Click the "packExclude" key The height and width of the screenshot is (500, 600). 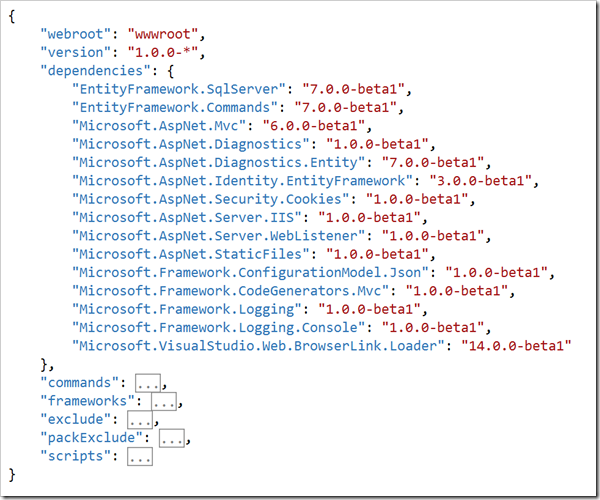click(92, 438)
